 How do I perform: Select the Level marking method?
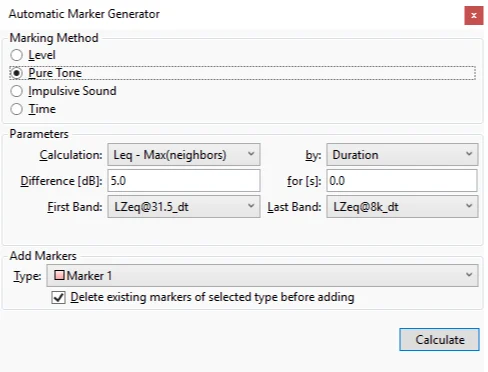click(x=16, y=55)
